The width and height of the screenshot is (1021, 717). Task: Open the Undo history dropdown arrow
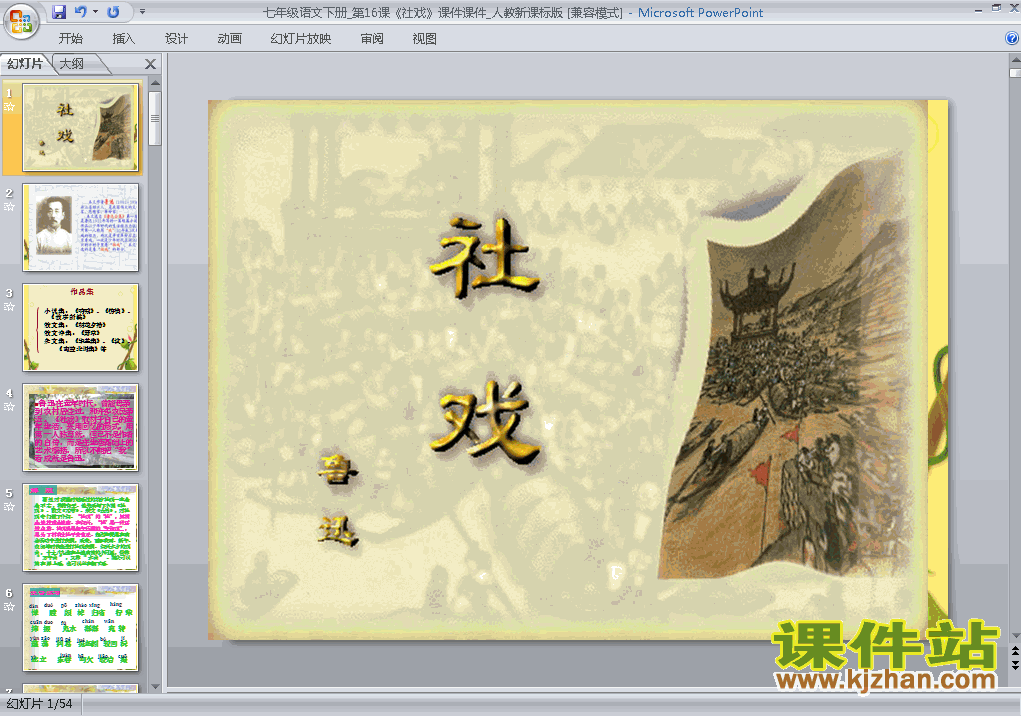95,12
